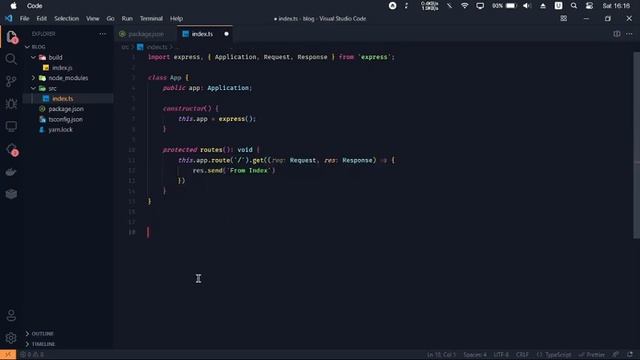
Task: Click the Ln, Col position in status bar
Action: click(441, 355)
